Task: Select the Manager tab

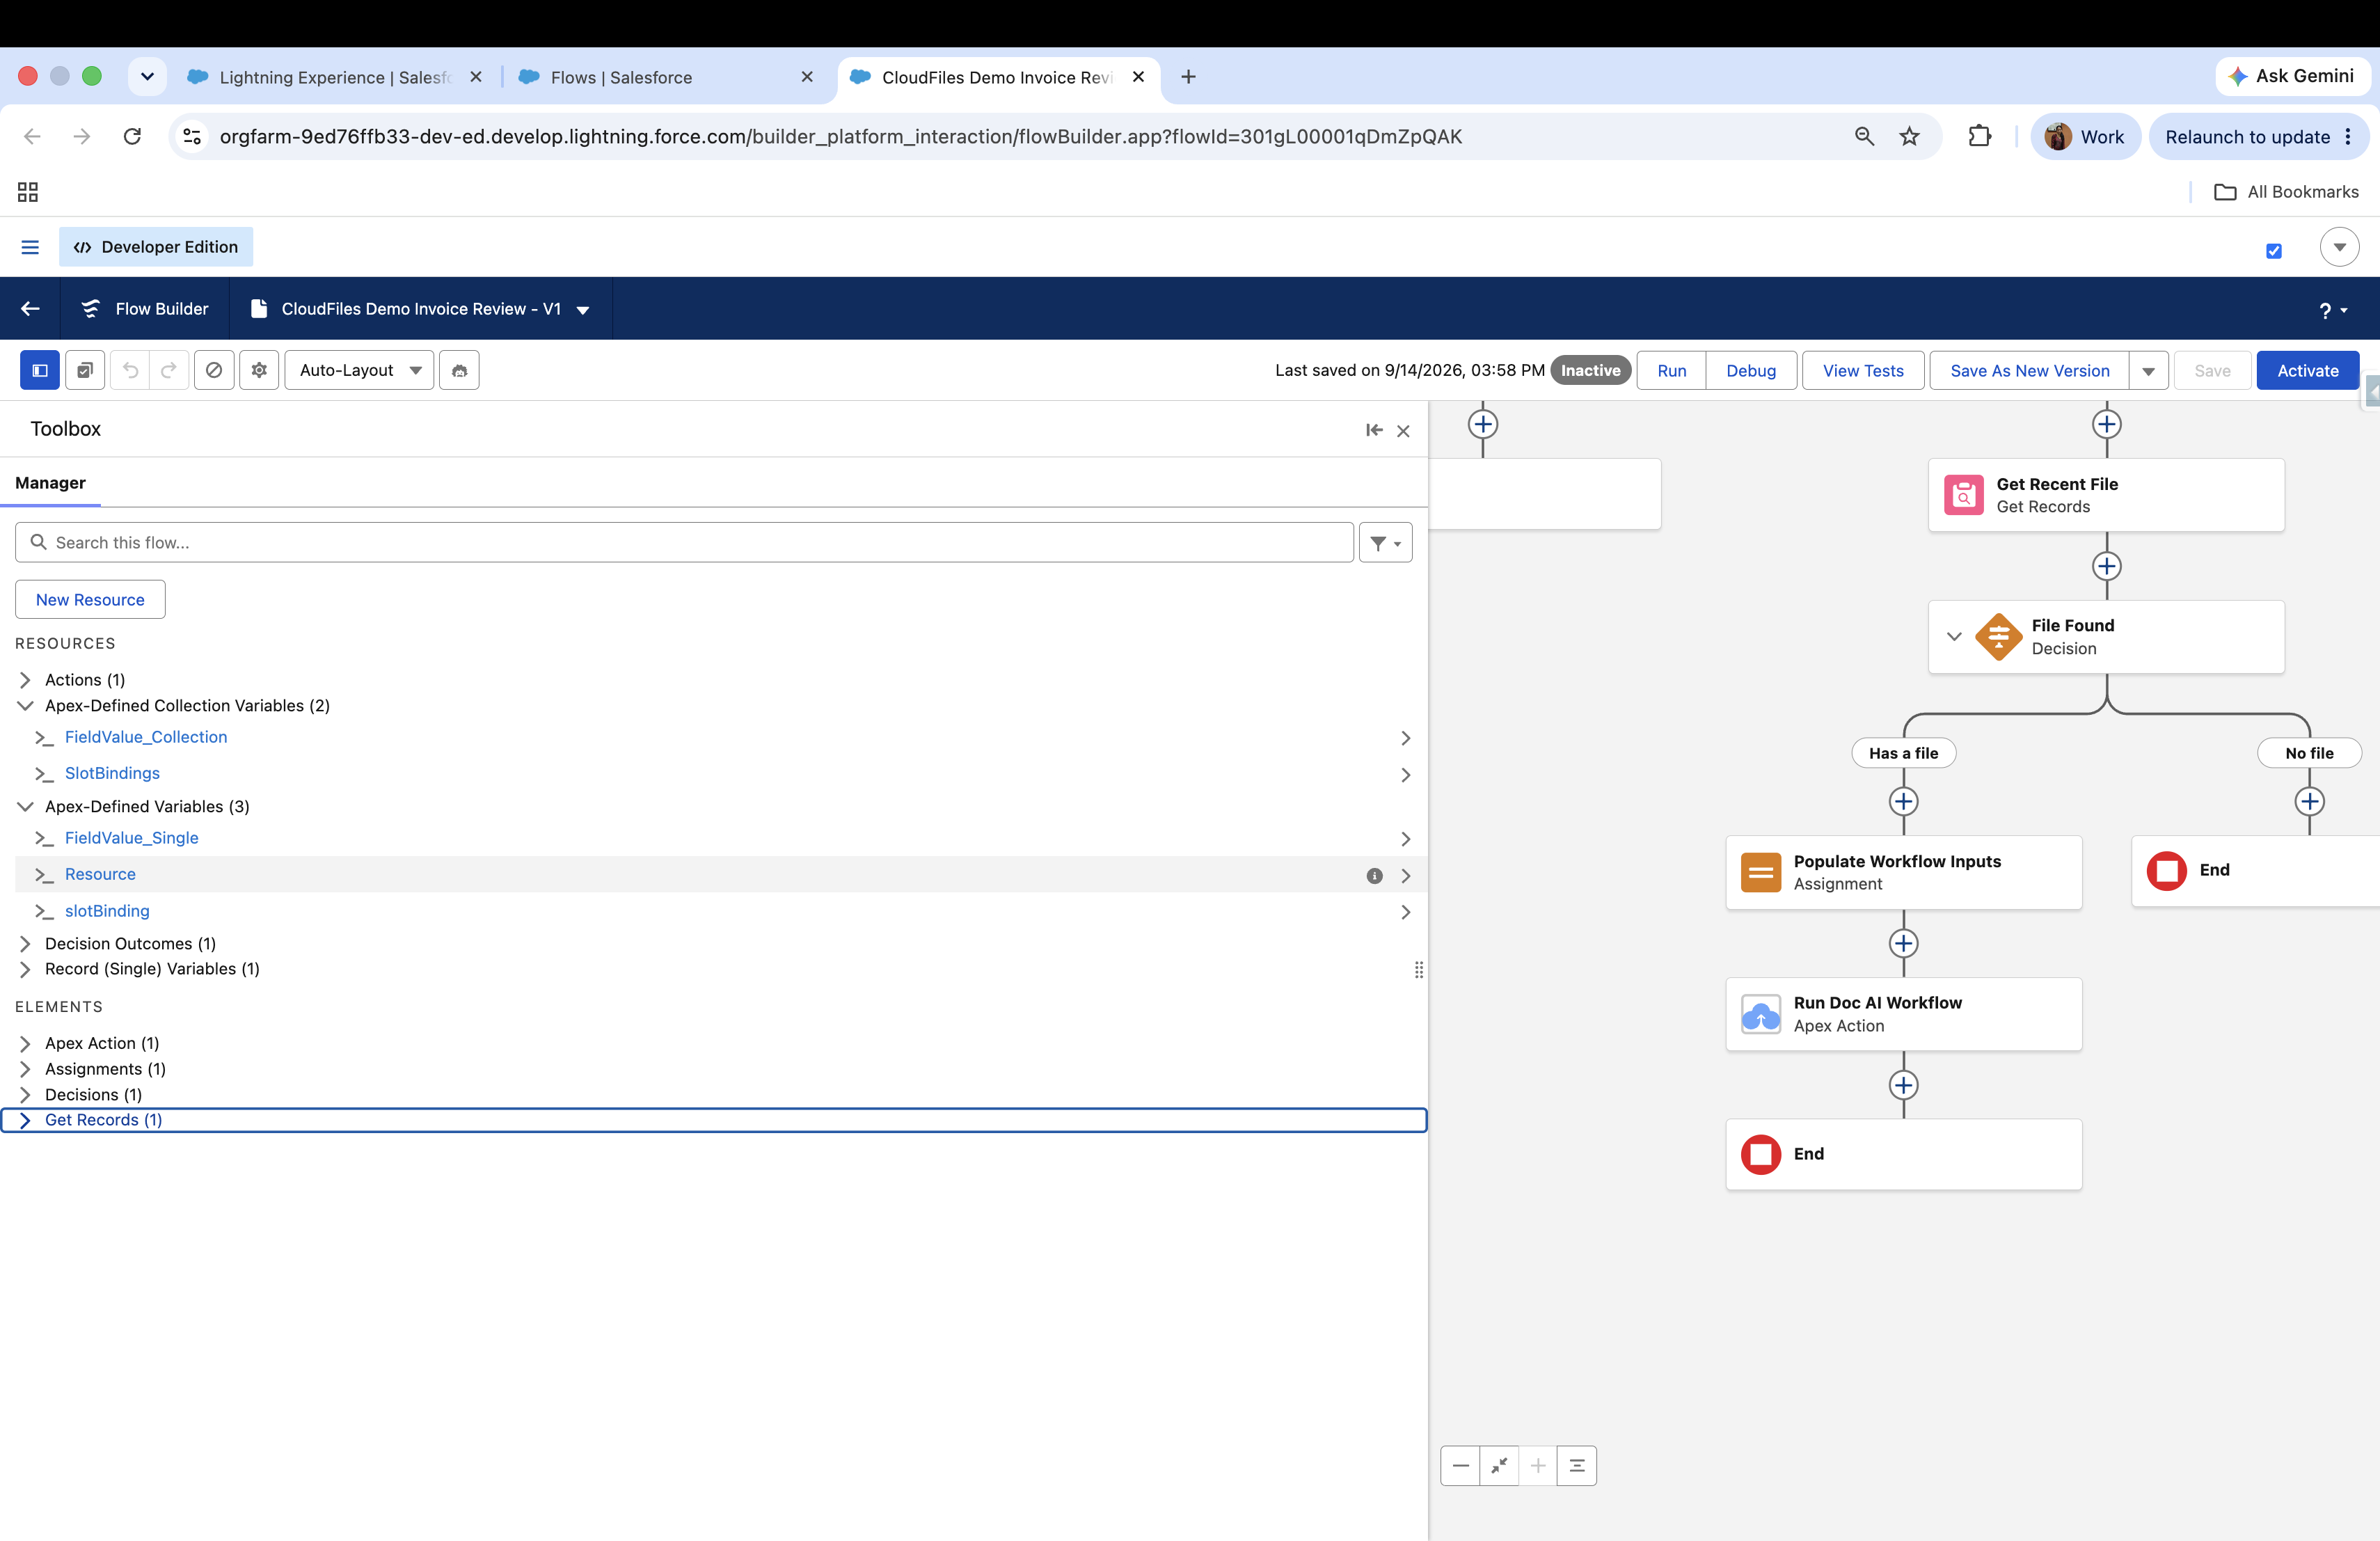Action: (x=50, y=483)
